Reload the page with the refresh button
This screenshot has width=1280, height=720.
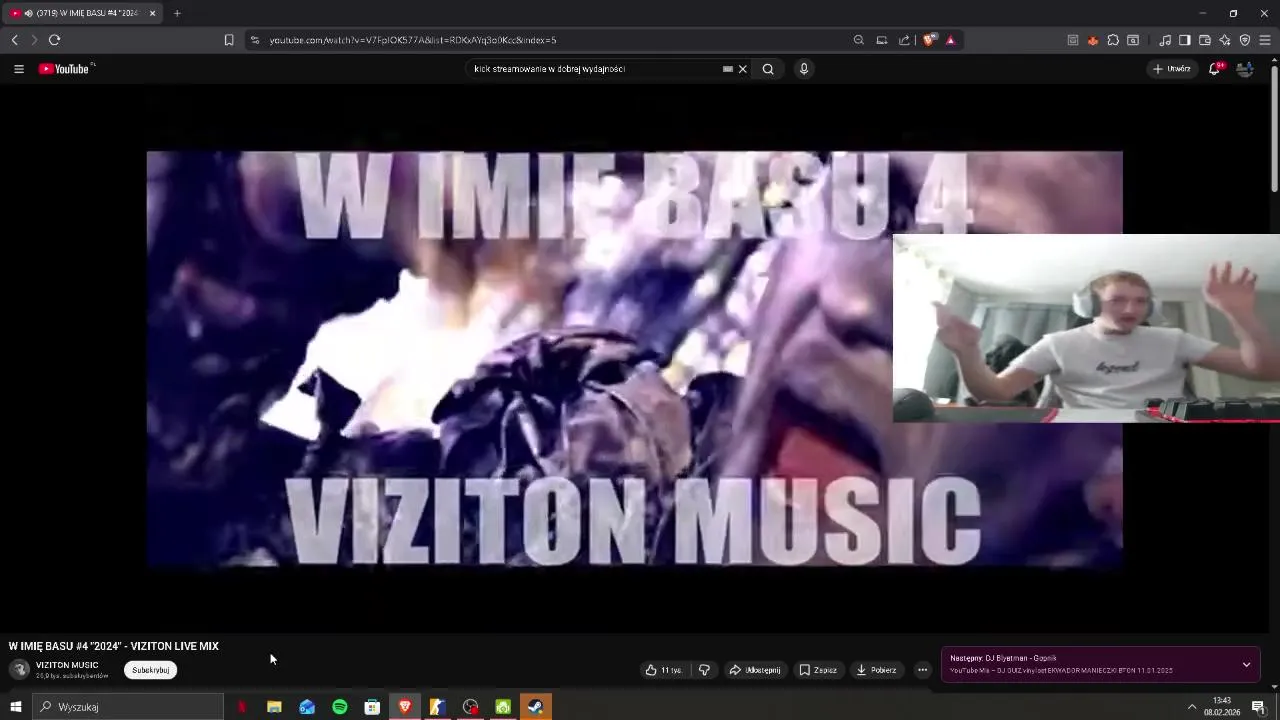54,40
